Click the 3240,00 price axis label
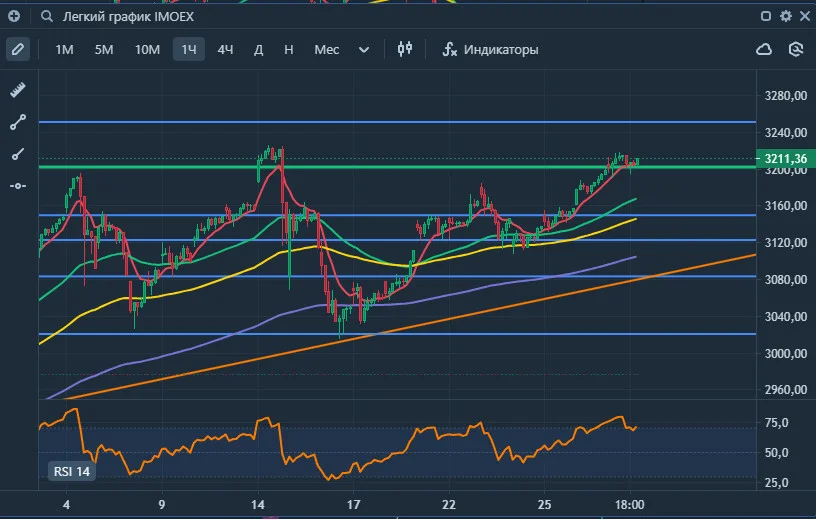This screenshot has height=520, width=816. pyautogui.click(x=785, y=133)
